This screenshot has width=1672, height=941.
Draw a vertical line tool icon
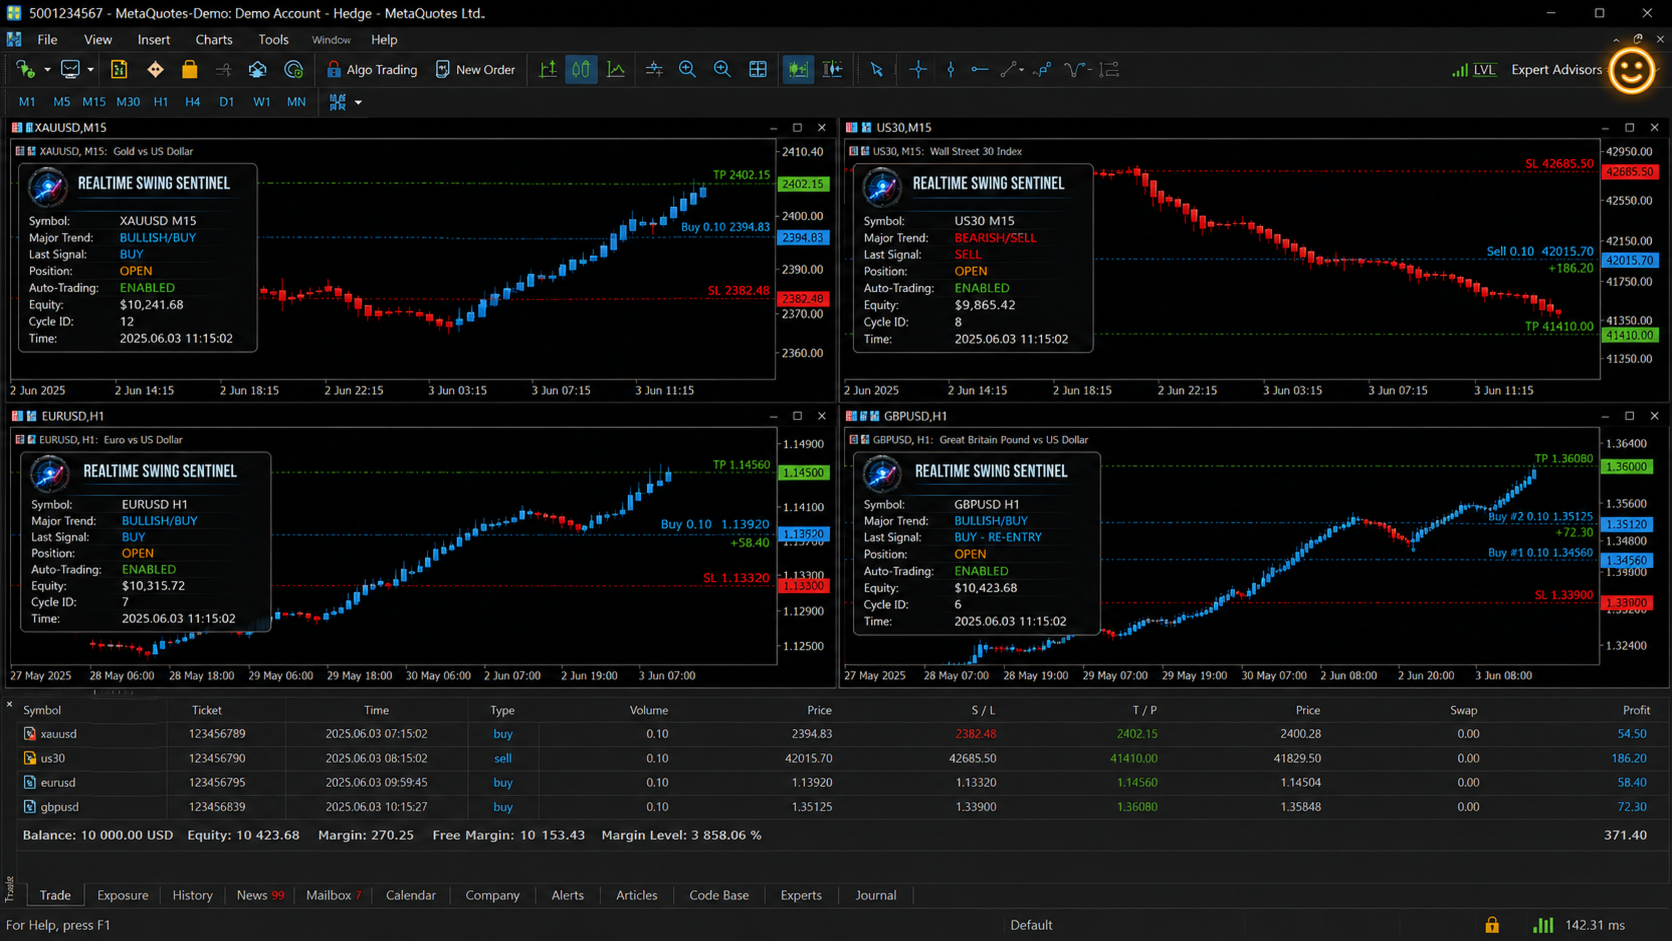(951, 69)
